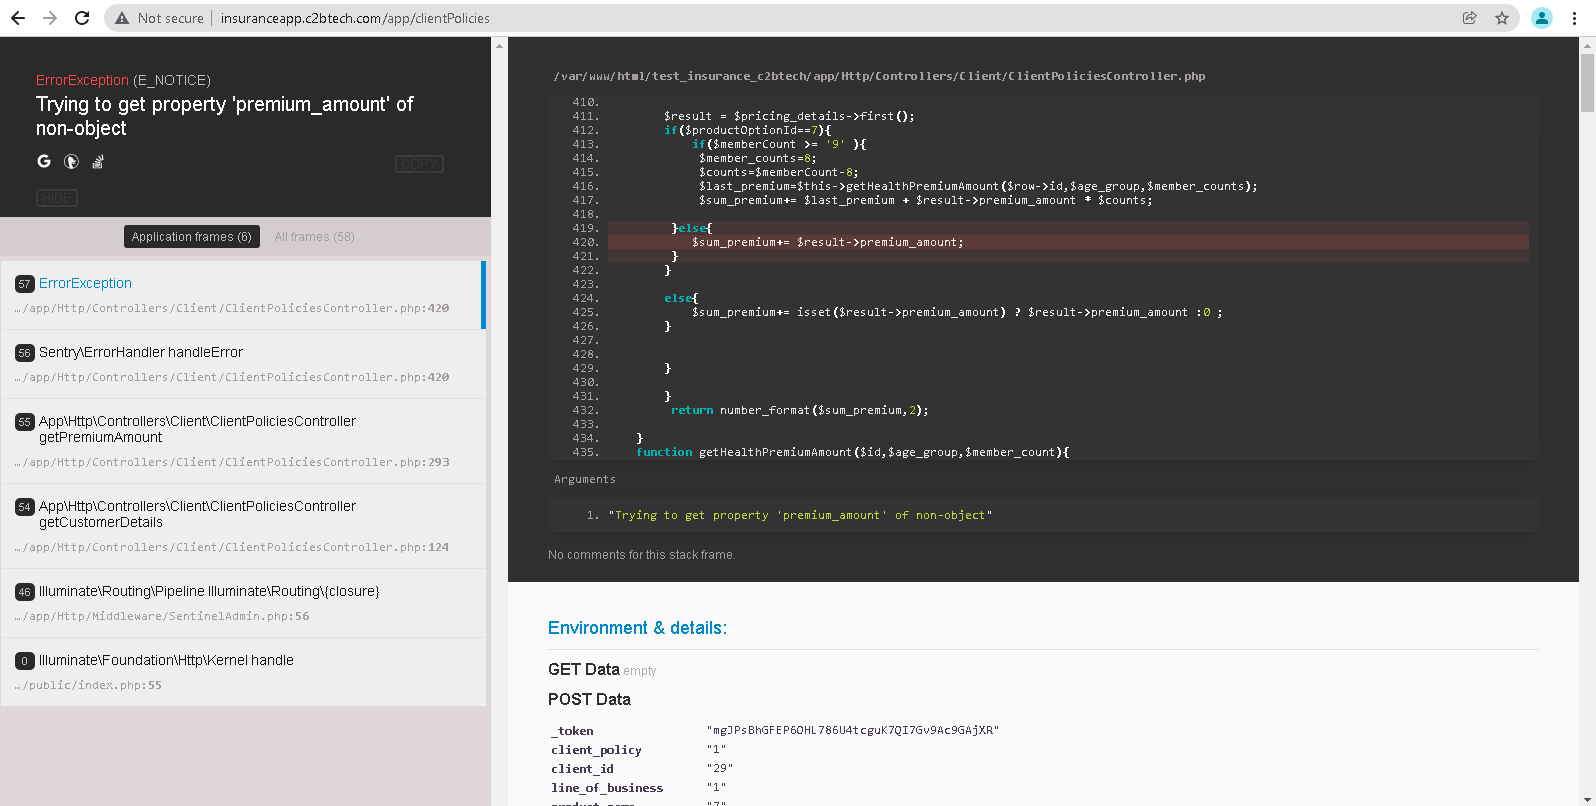Switch to All frames (58) tab
The image size is (1596, 806).
[315, 237]
